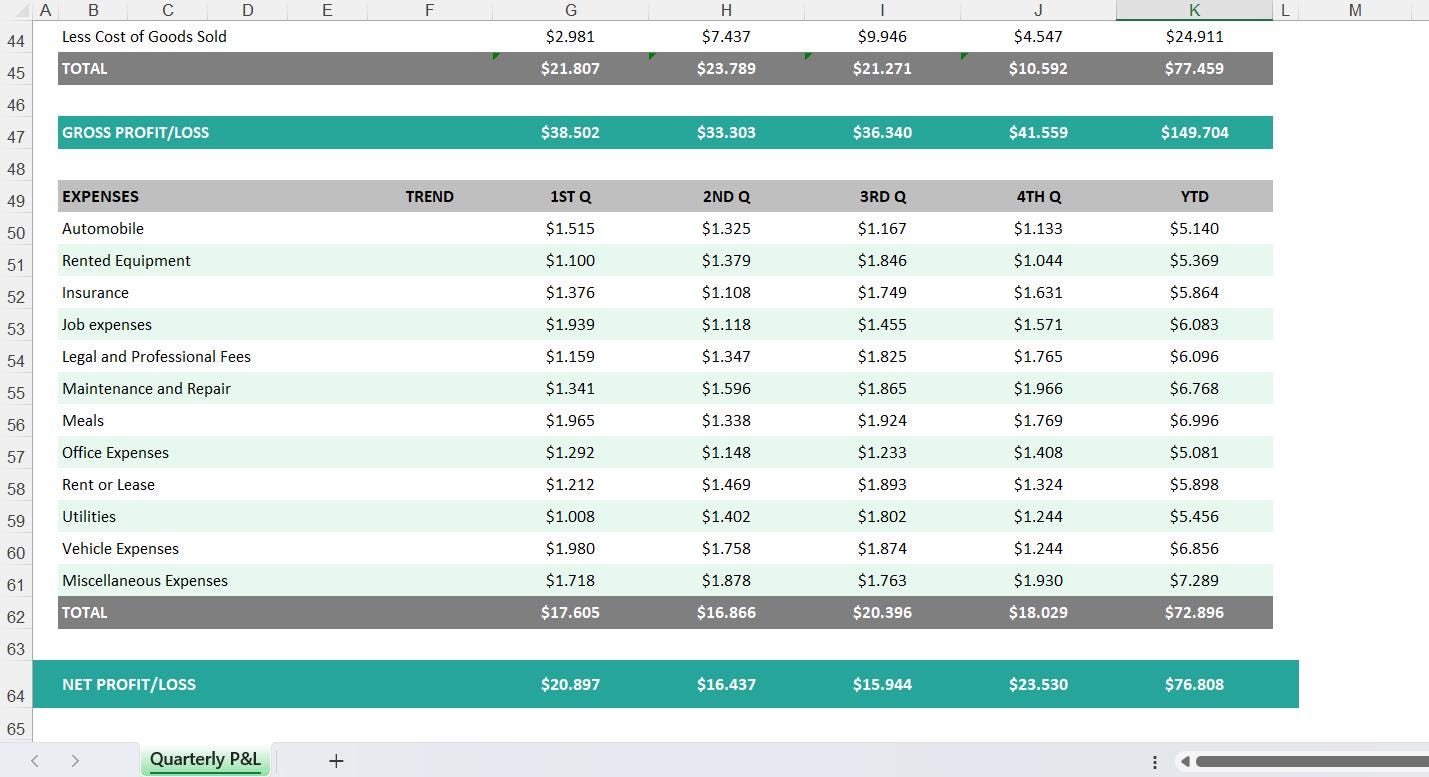Select the Insurance 2nd Q value $1.108

point(726,292)
